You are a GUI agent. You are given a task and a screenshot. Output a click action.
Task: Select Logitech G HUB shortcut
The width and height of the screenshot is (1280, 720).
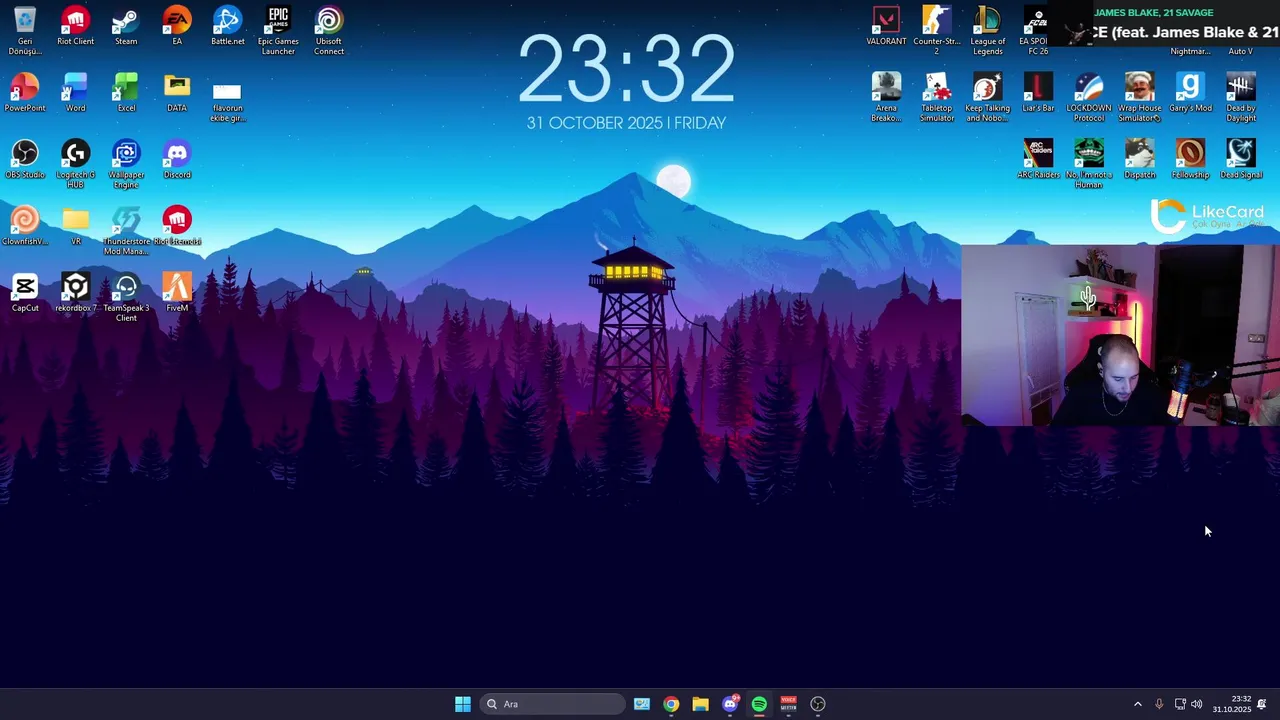pos(75,164)
